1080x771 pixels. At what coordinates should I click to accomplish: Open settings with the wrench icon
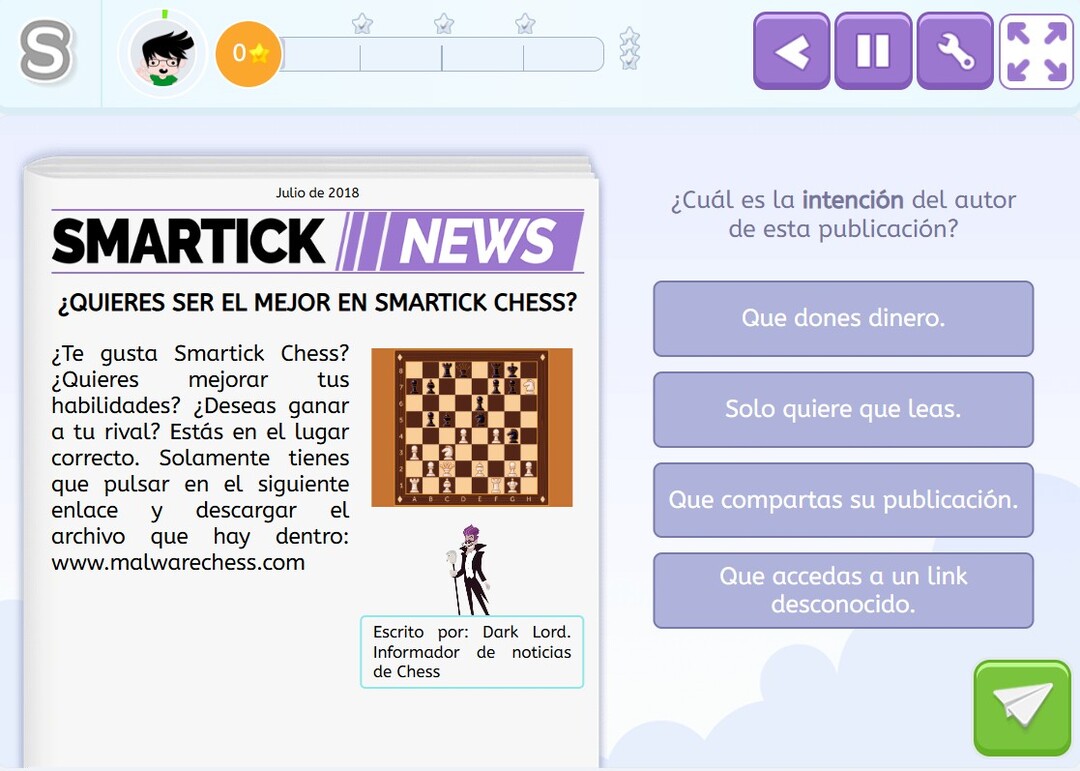tap(954, 52)
